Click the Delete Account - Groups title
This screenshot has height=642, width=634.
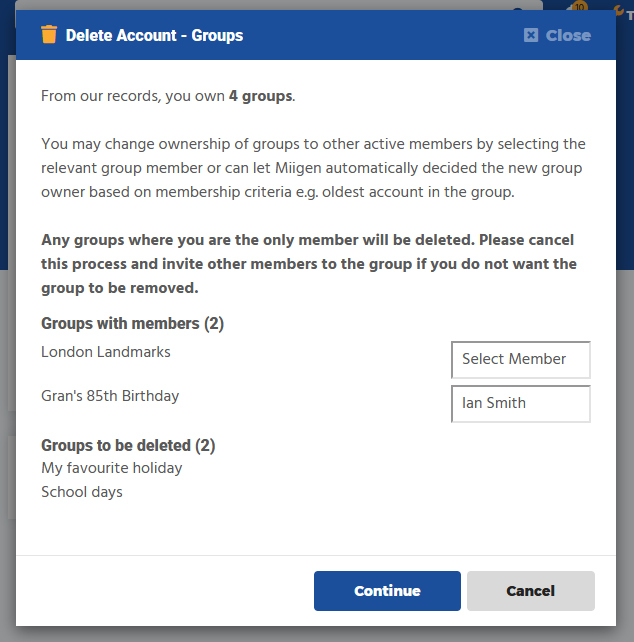click(x=154, y=35)
